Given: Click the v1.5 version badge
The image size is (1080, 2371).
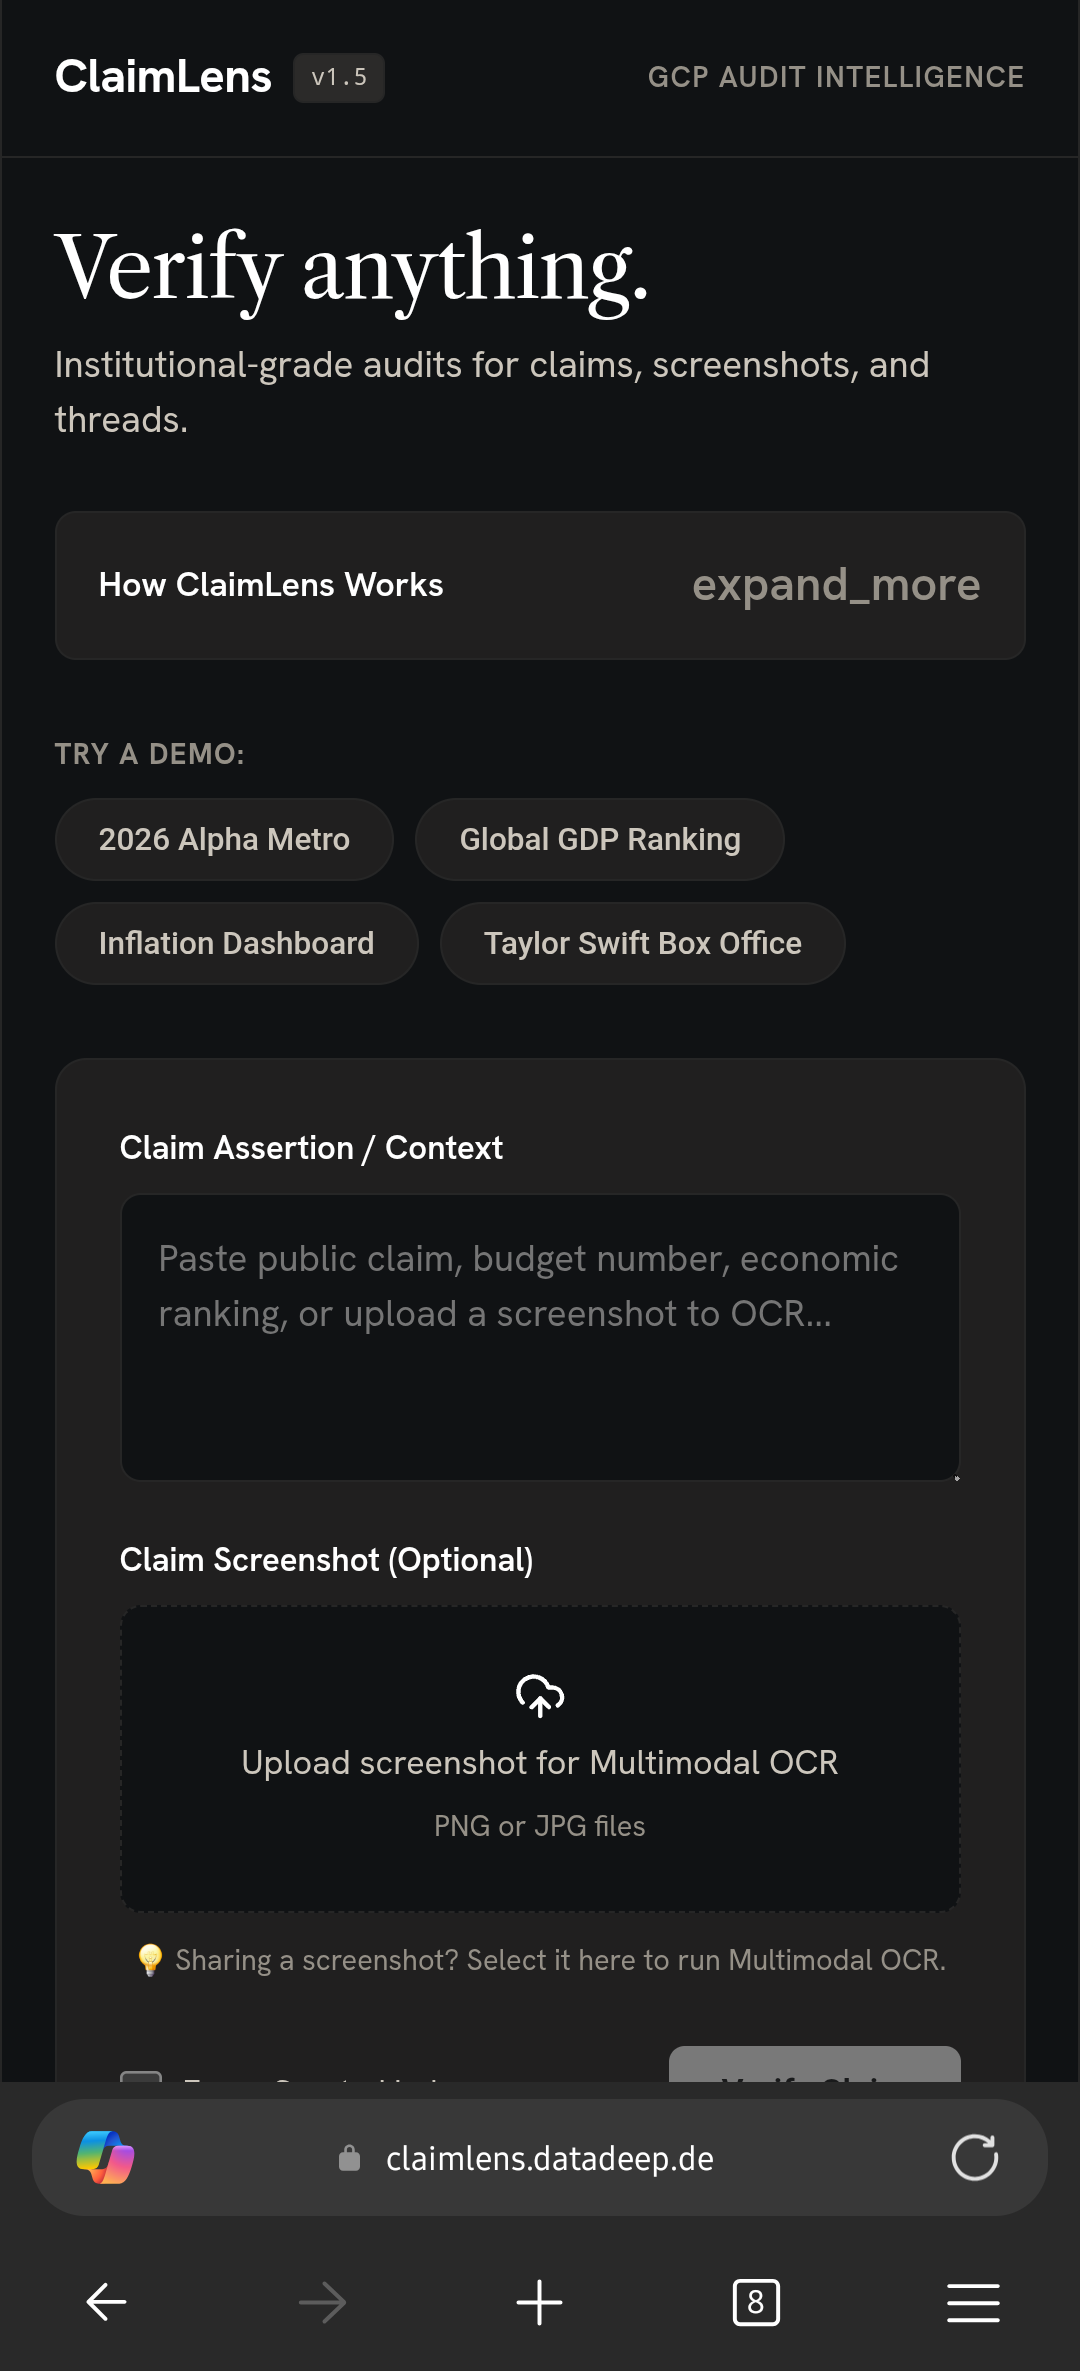Looking at the screenshot, I should coord(339,77).
